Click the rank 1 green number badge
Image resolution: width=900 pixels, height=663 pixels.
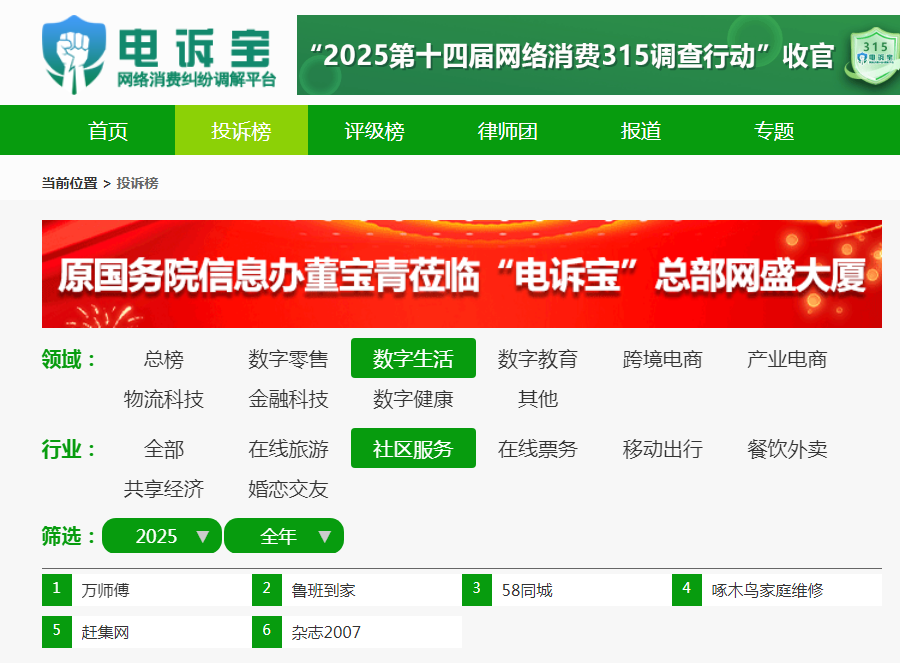(57, 590)
